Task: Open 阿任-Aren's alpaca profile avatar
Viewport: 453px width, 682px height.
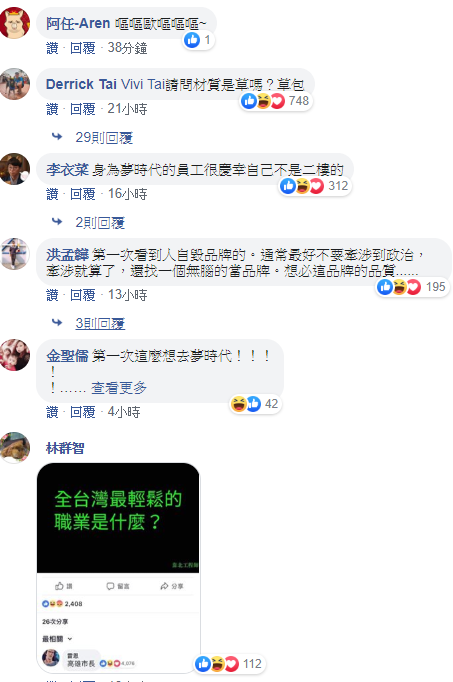Action: click(15, 23)
